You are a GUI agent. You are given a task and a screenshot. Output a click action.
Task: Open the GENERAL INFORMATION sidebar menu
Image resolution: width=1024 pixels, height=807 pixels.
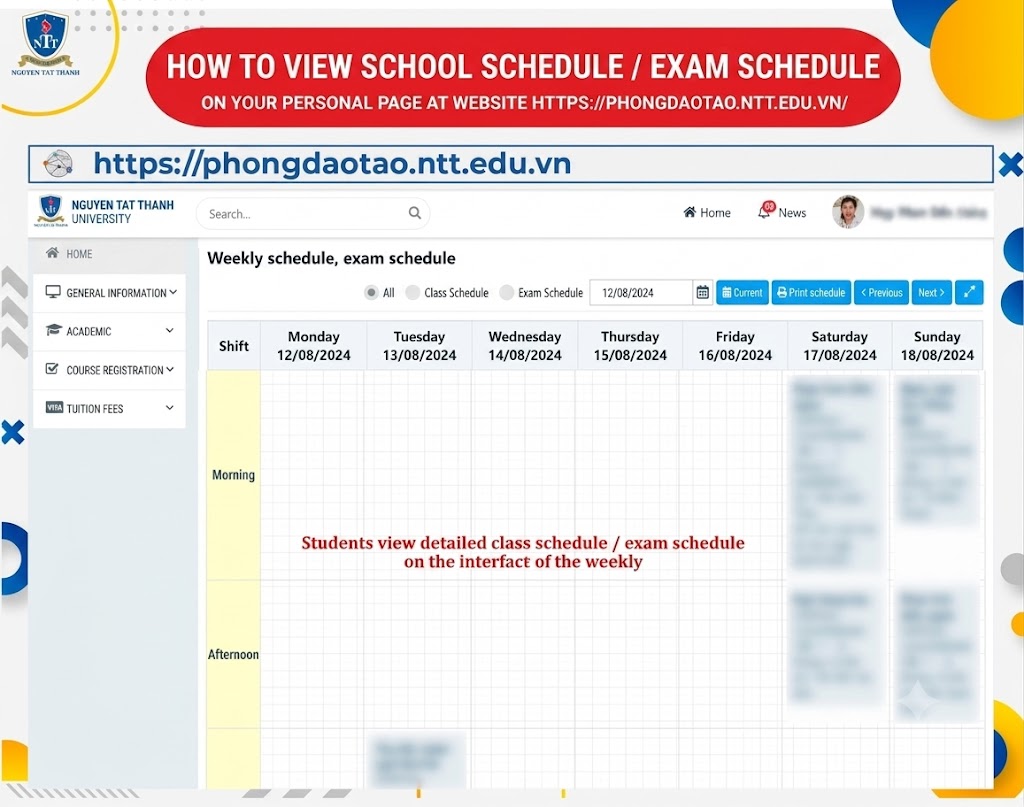click(109, 293)
